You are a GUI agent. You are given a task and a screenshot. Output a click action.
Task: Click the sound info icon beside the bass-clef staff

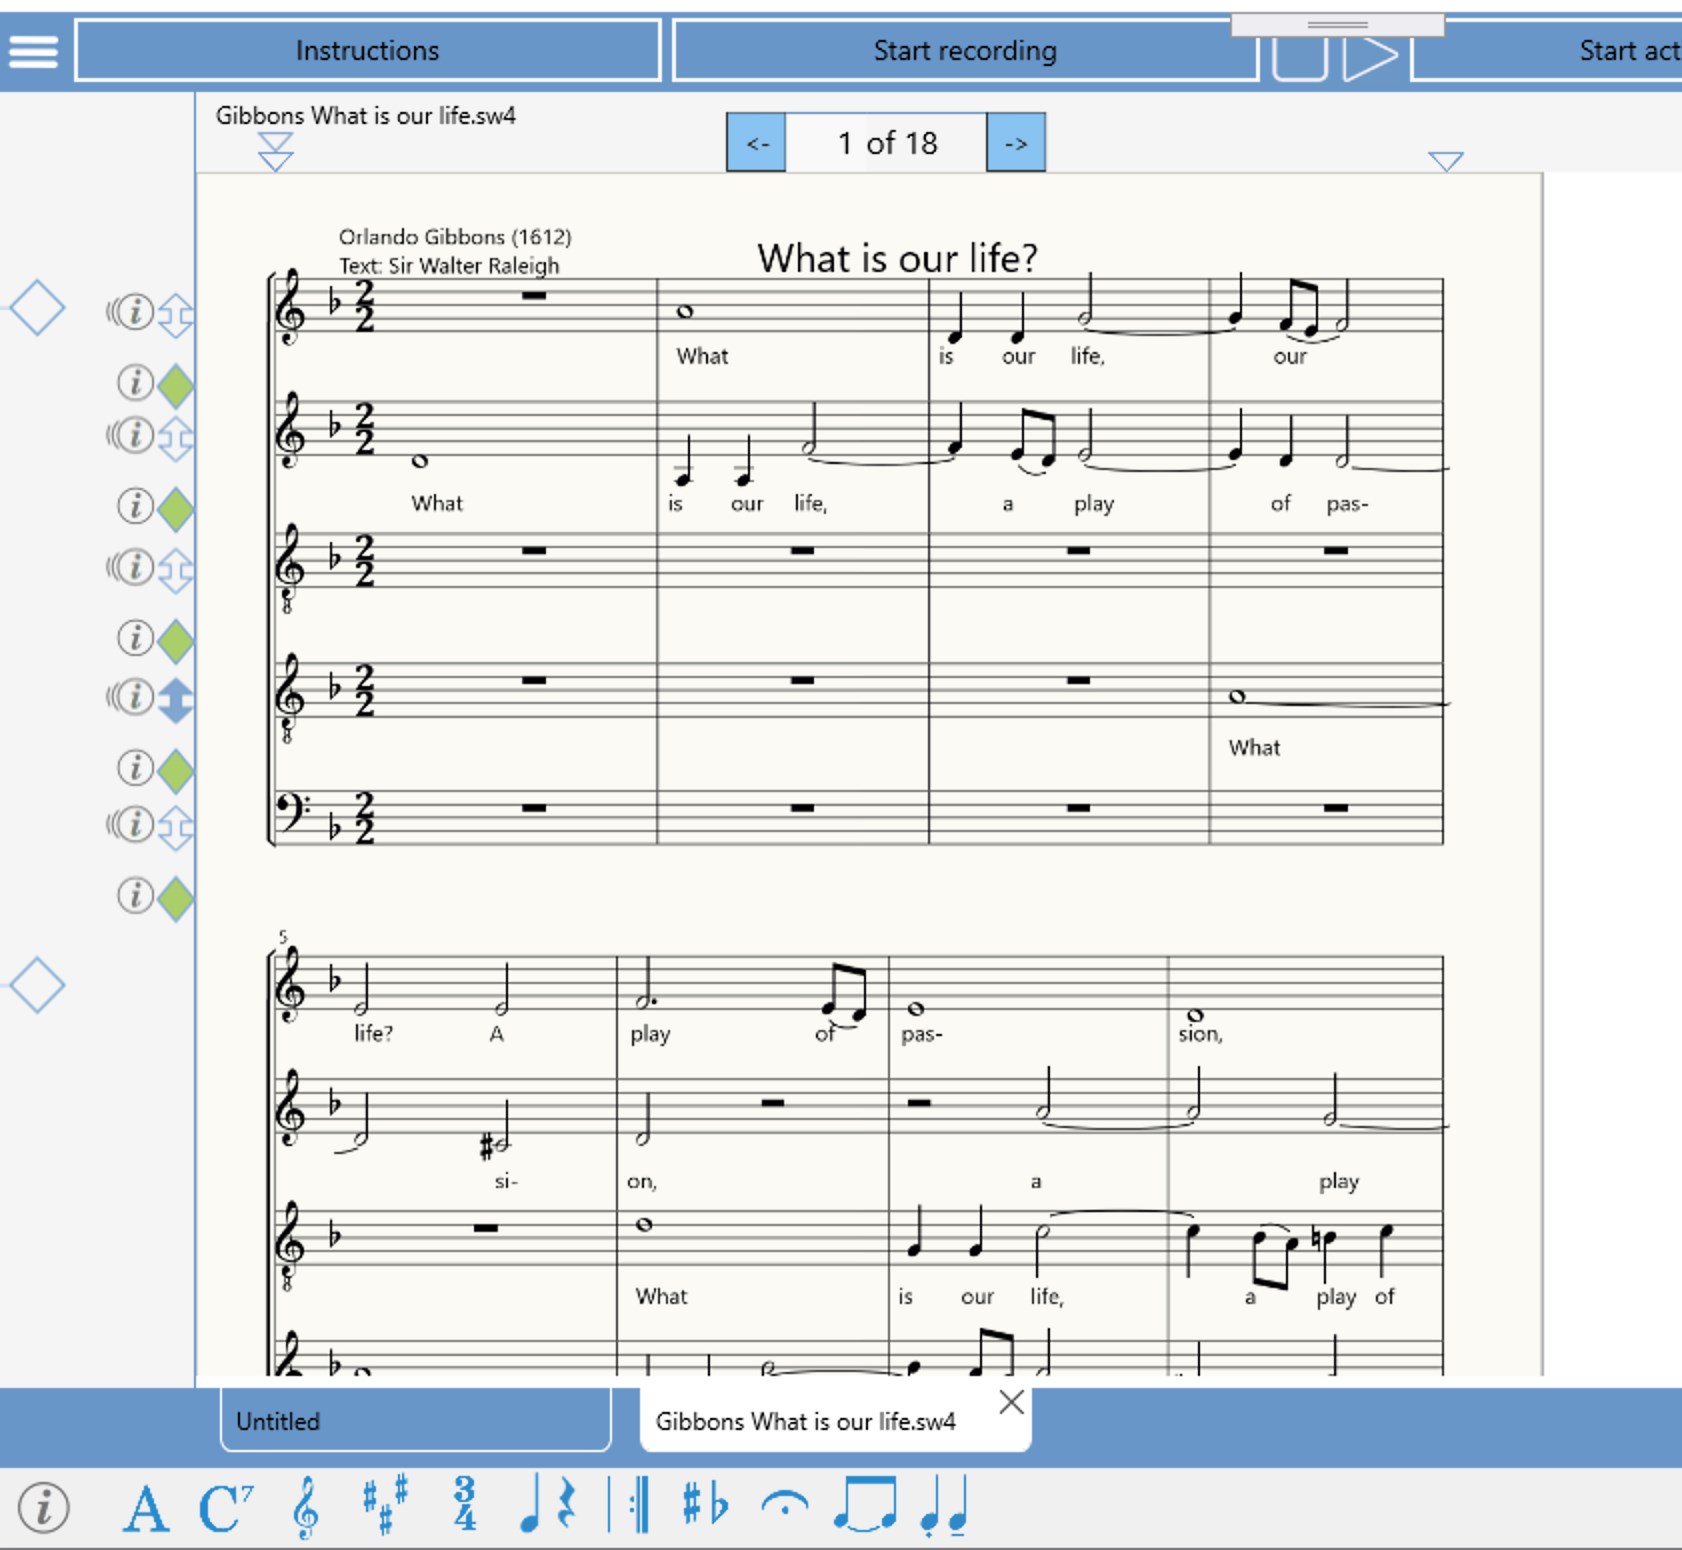[130, 824]
